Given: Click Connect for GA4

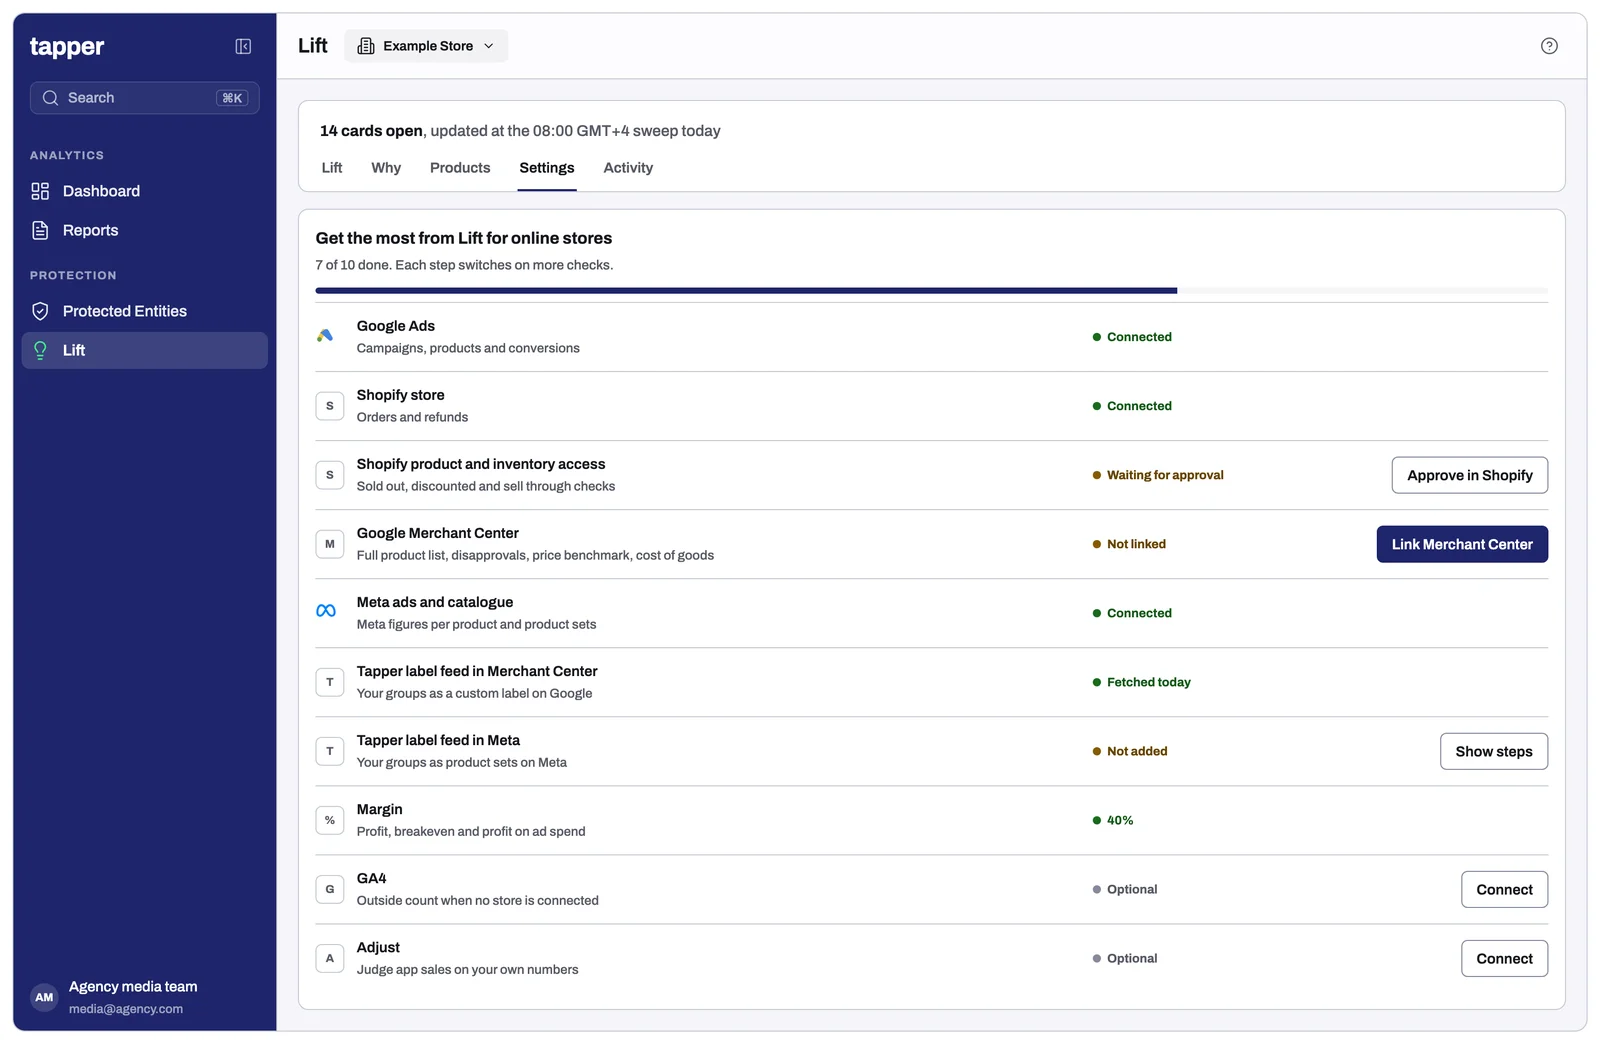Looking at the screenshot, I should pyautogui.click(x=1504, y=889).
